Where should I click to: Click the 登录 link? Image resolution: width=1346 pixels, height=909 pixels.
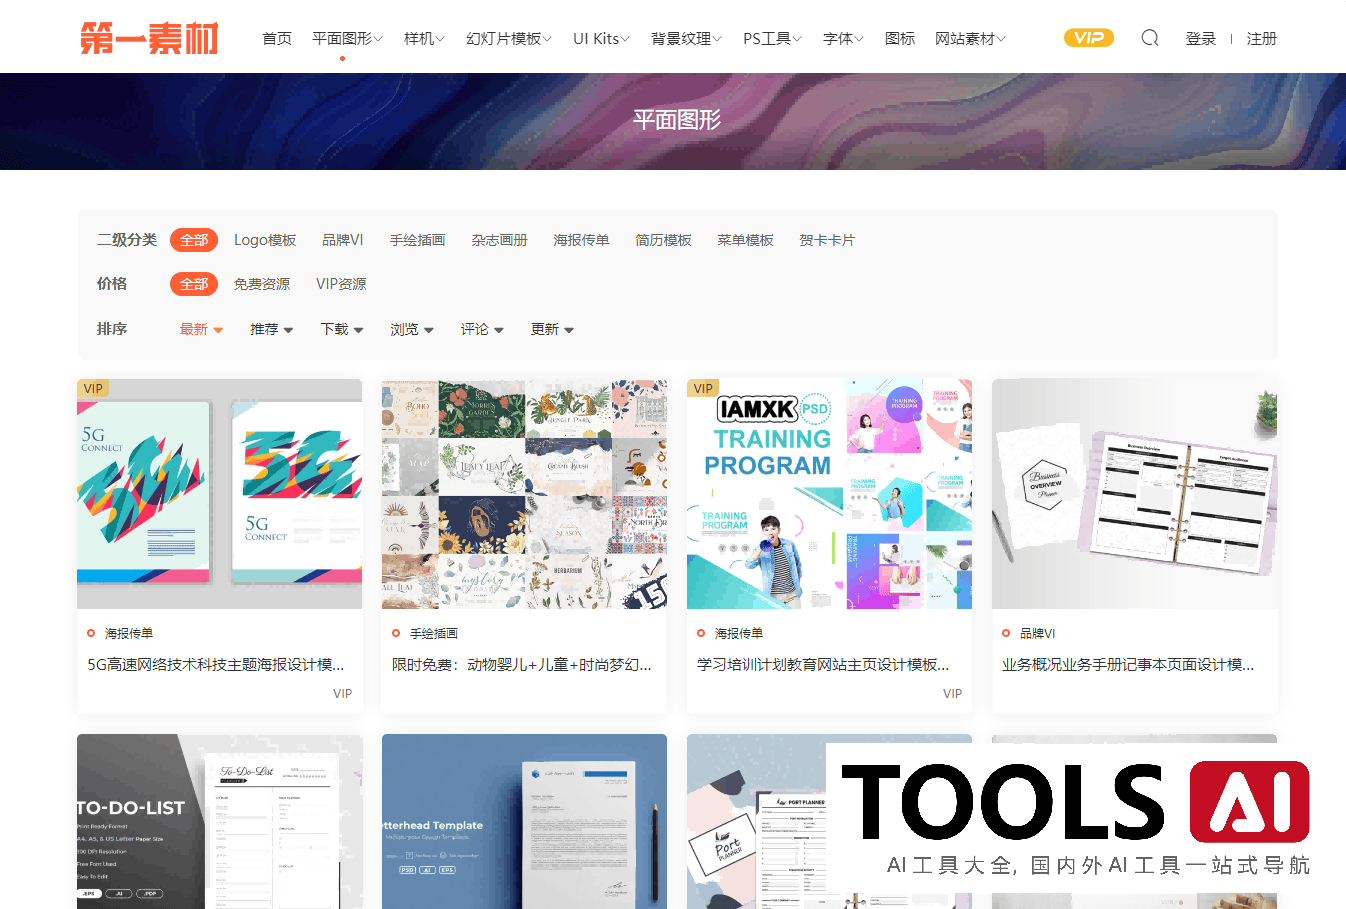tap(1200, 39)
